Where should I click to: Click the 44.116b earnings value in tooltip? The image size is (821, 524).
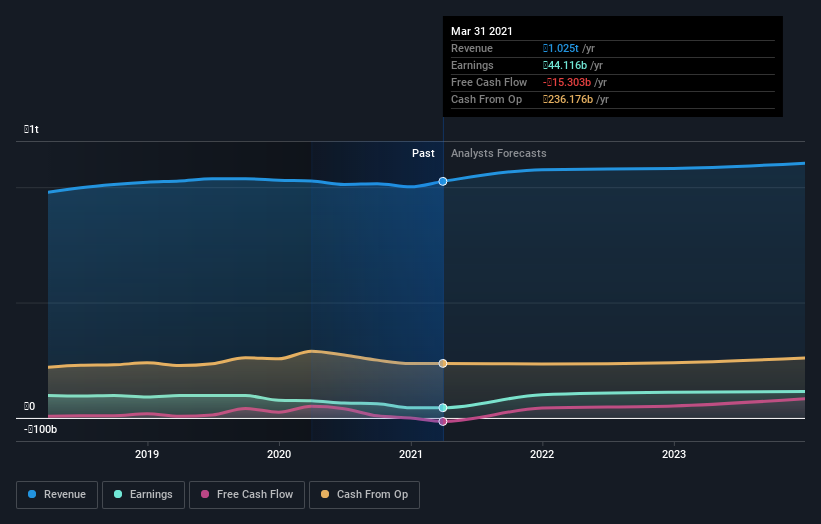pyautogui.click(x=565, y=65)
